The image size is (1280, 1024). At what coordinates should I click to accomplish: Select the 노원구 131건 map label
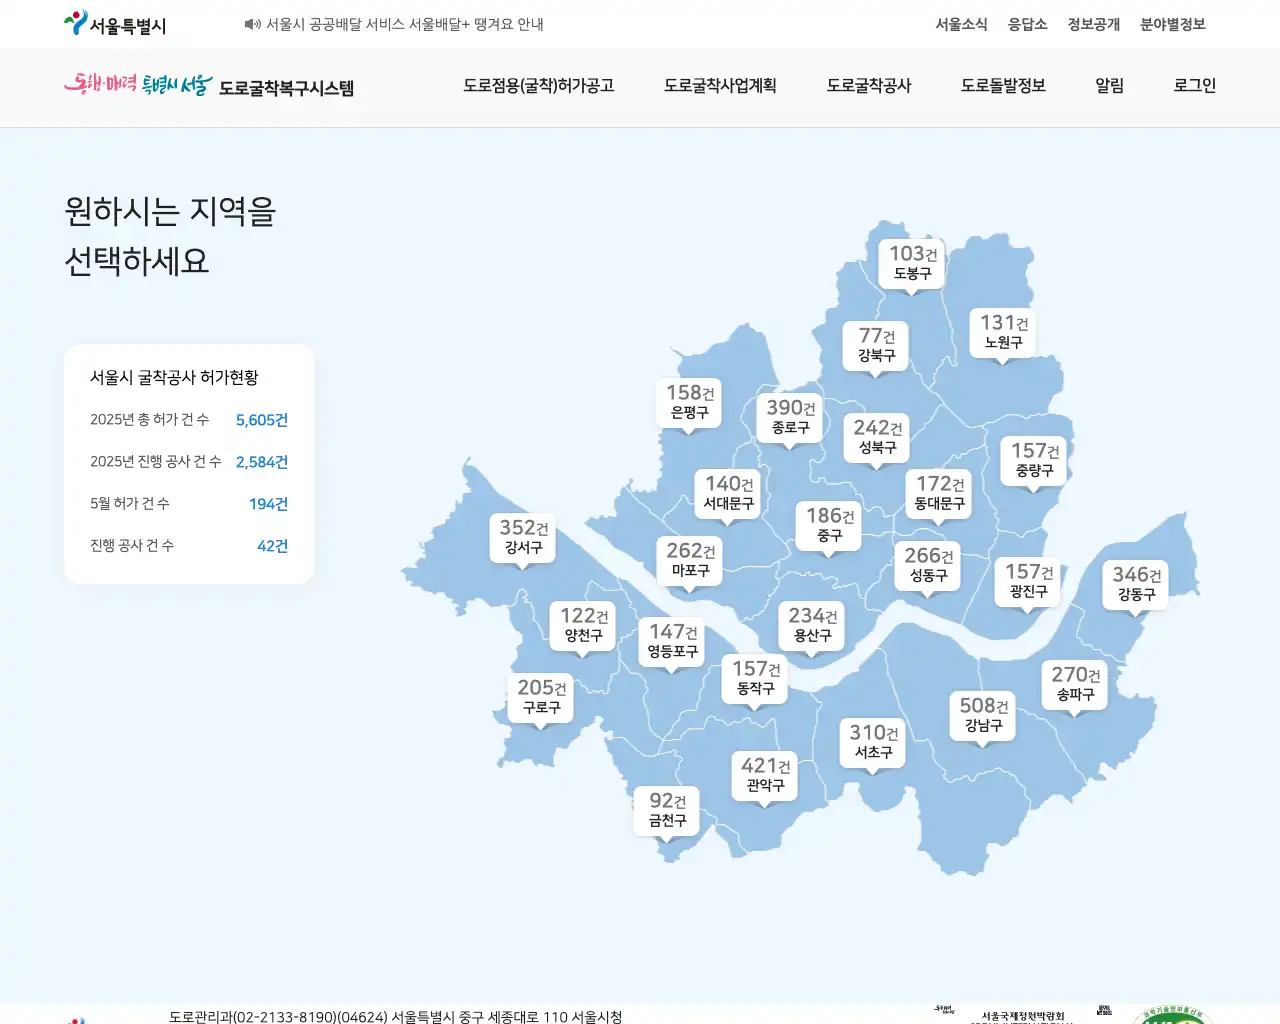[x=1003, y=332]
